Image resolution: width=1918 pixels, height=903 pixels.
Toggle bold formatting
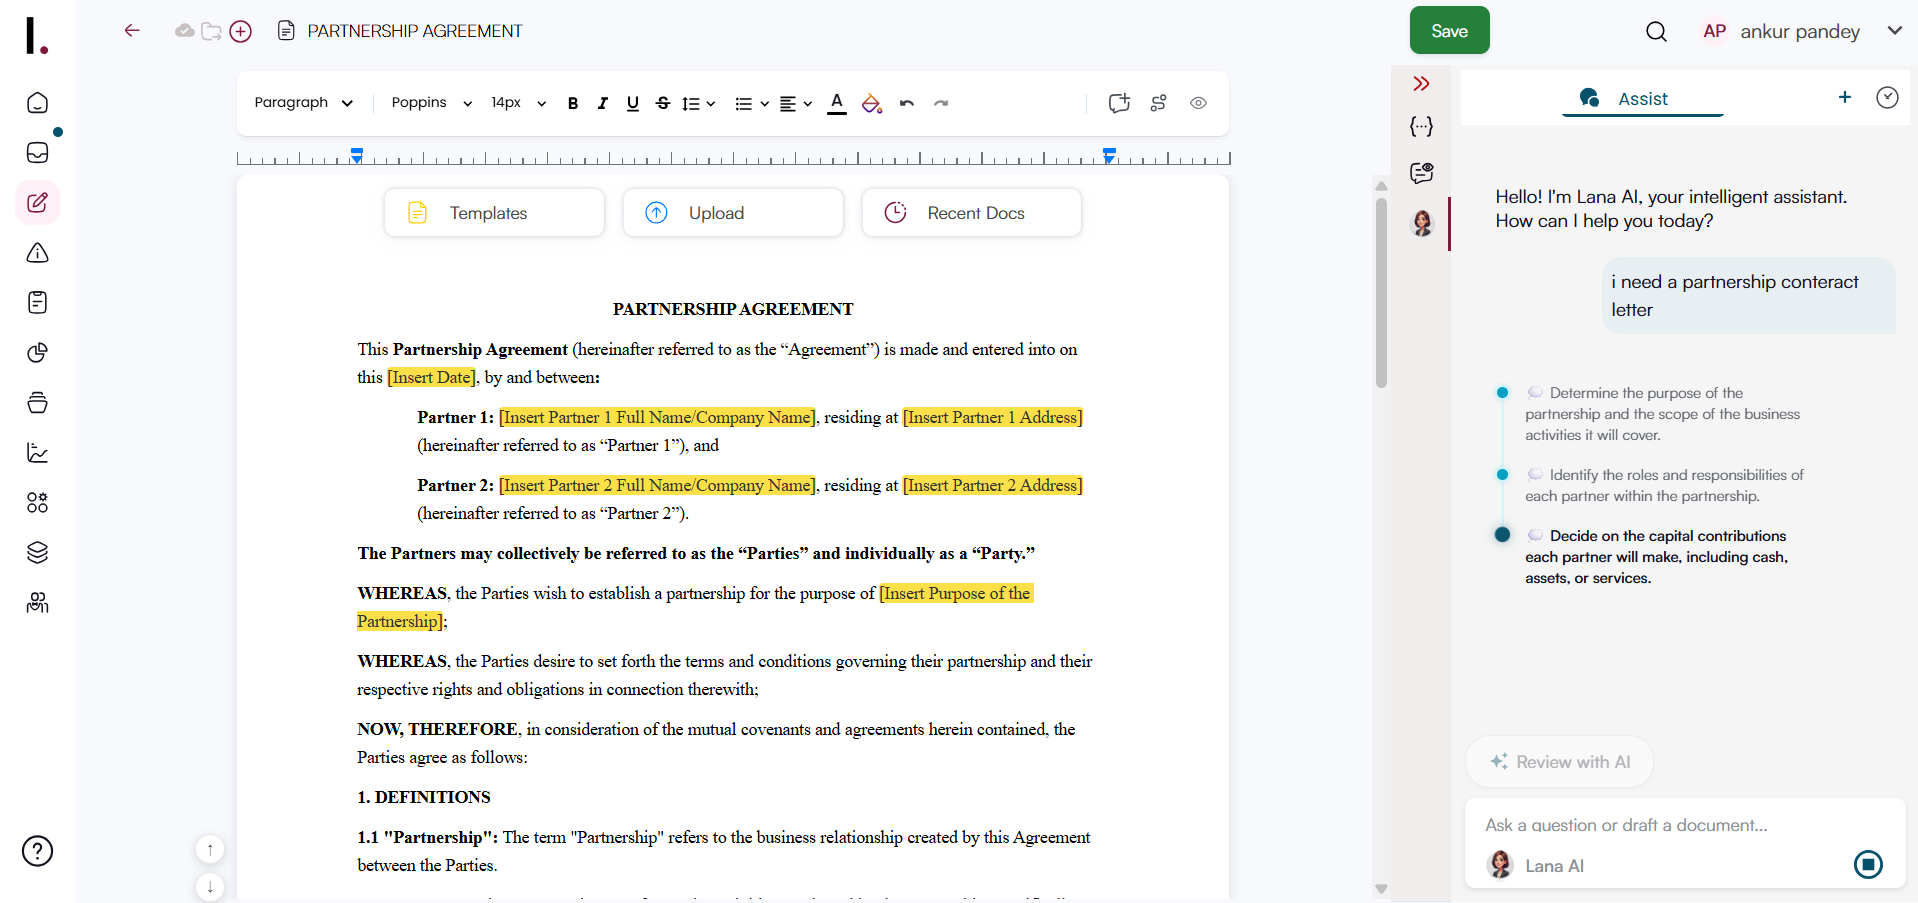[x=572, y=103]
